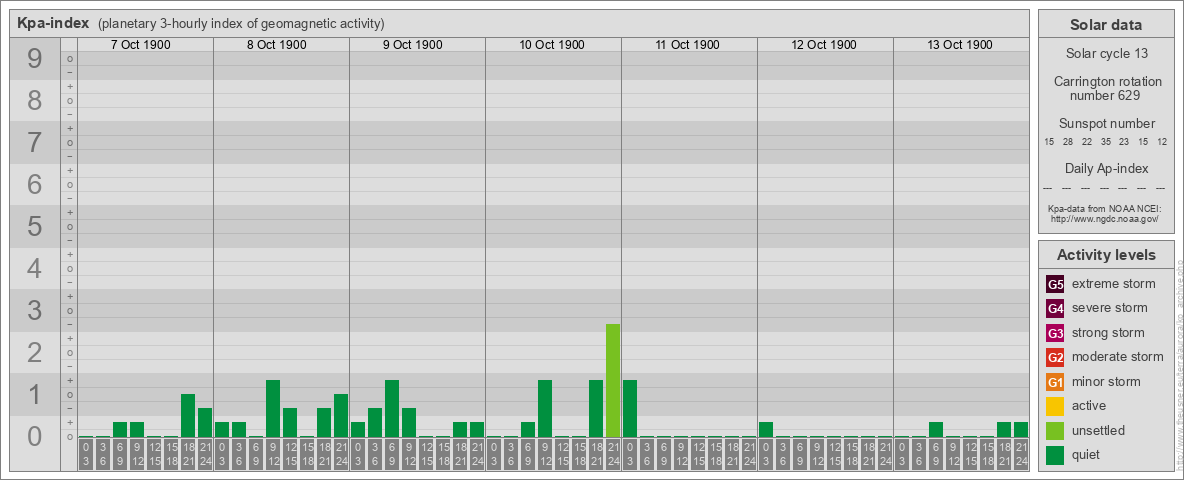Click sunspot value 28
Image resolution: width=1184 pixels, height=480 pixels.
pos(1068,142)
